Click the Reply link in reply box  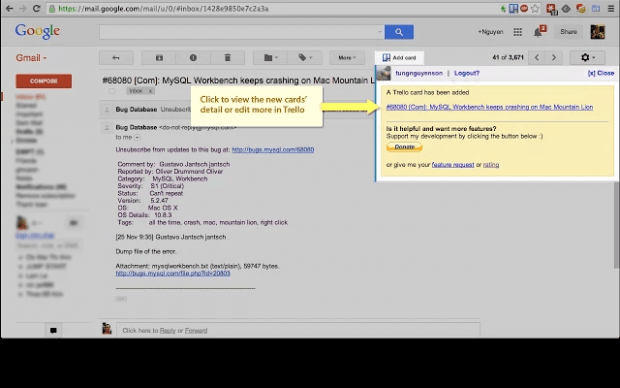(x=168, y=331)
